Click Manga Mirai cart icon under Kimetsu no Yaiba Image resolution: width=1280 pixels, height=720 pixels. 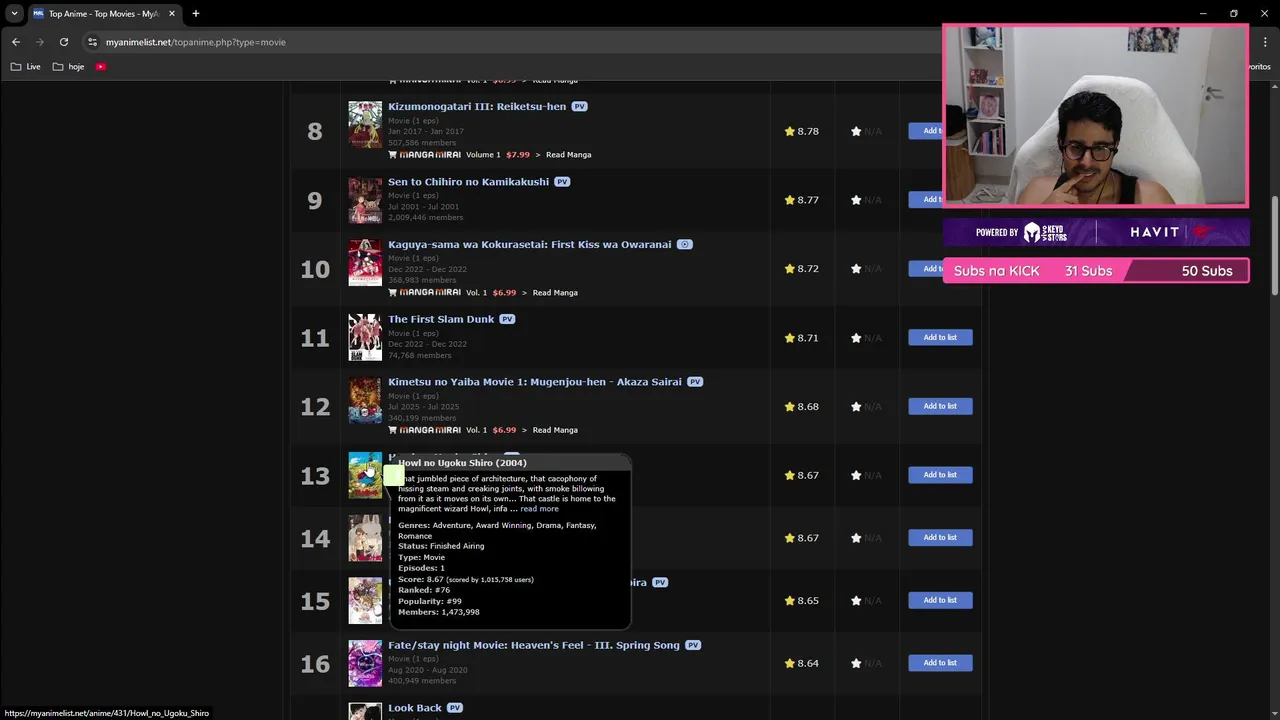coord(393,430)
